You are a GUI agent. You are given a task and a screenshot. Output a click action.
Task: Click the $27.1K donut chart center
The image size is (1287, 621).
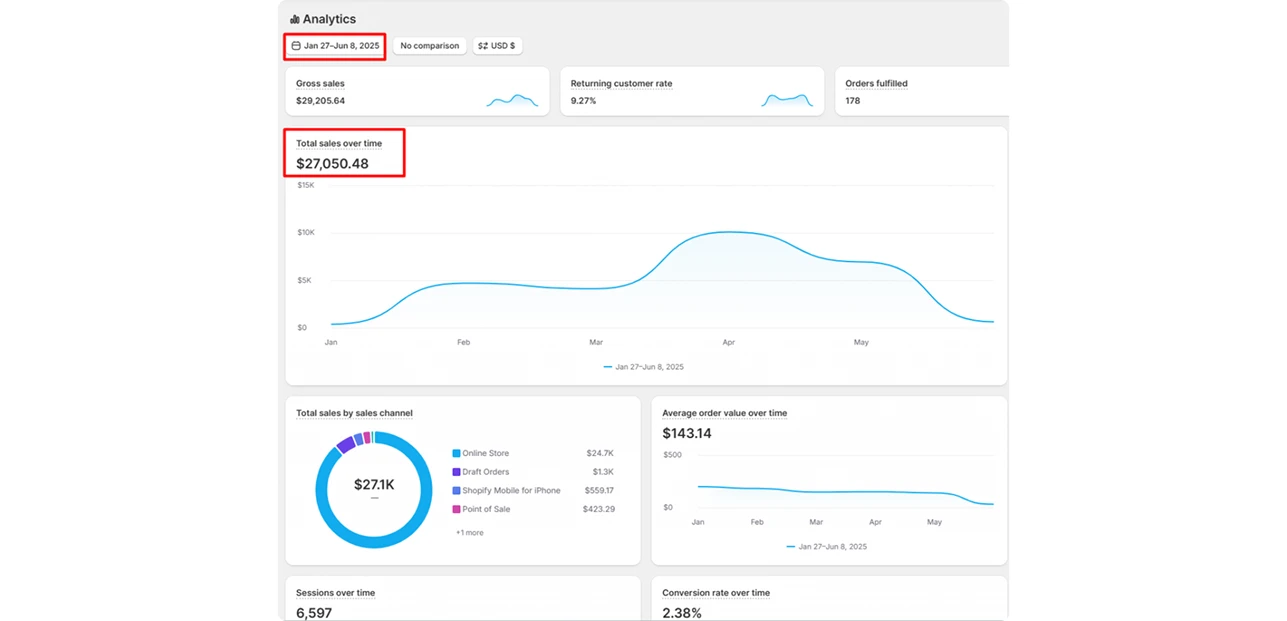pos(374,485)
